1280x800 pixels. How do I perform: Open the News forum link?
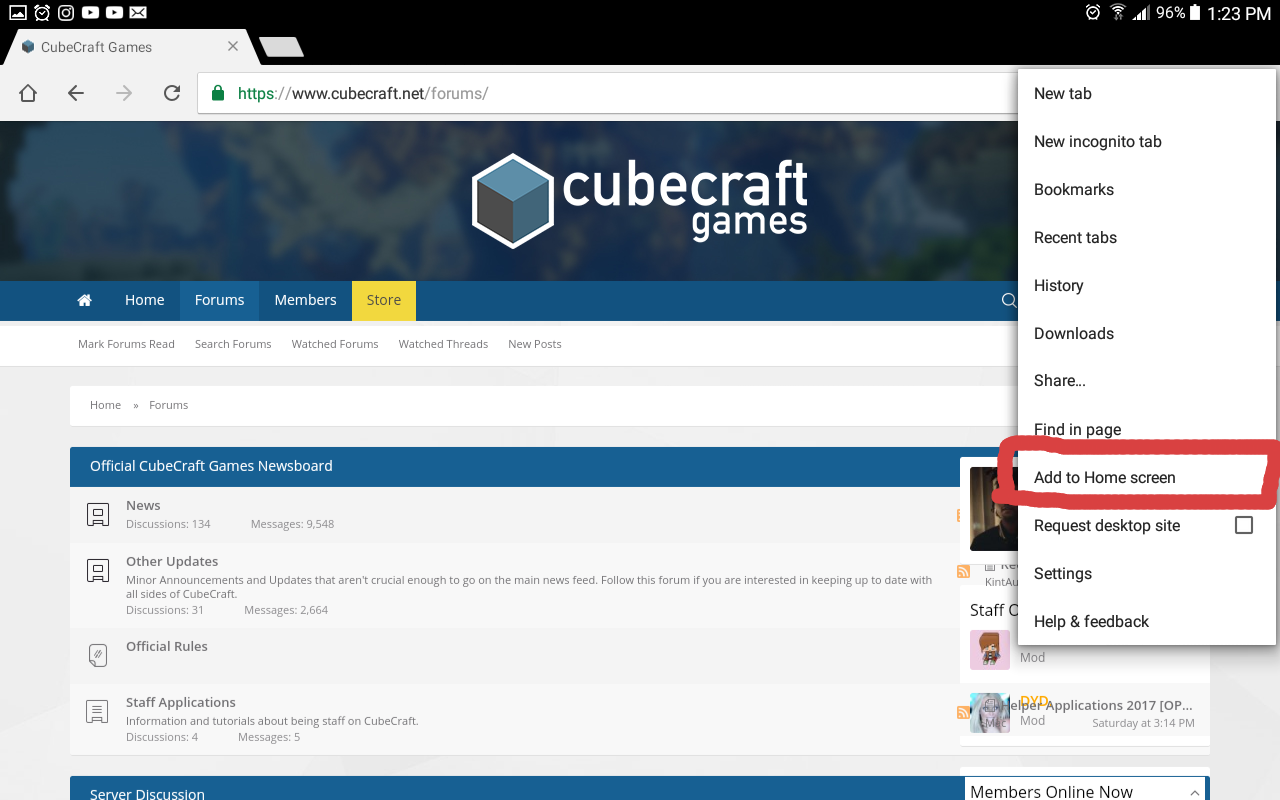143,506
